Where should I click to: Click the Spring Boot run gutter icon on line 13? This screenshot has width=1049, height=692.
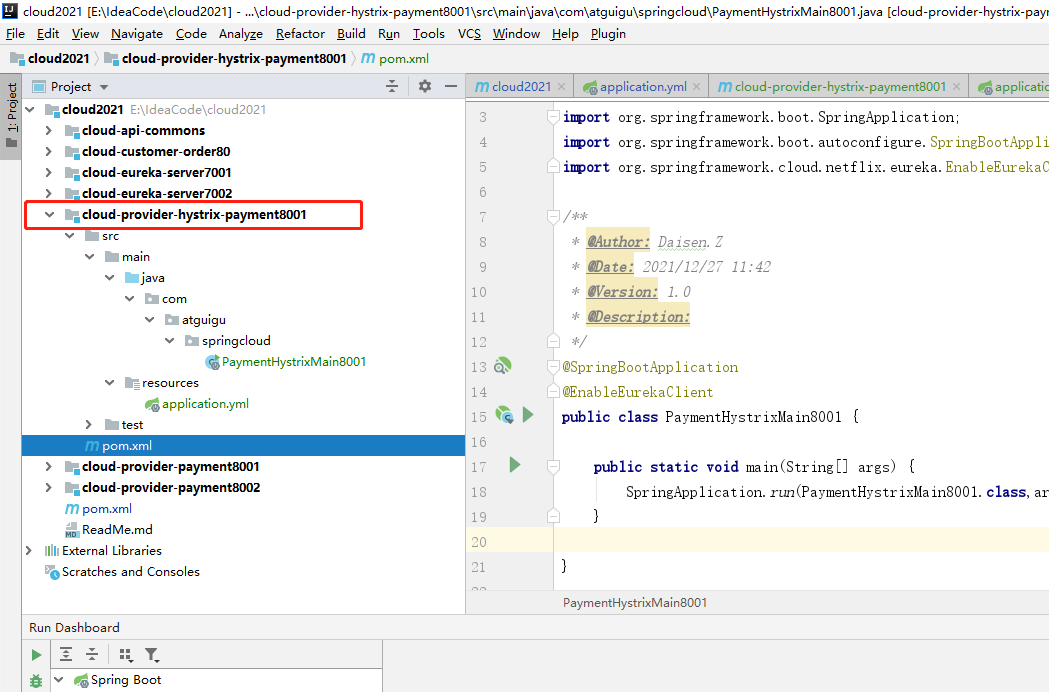[x=502, y=366]
